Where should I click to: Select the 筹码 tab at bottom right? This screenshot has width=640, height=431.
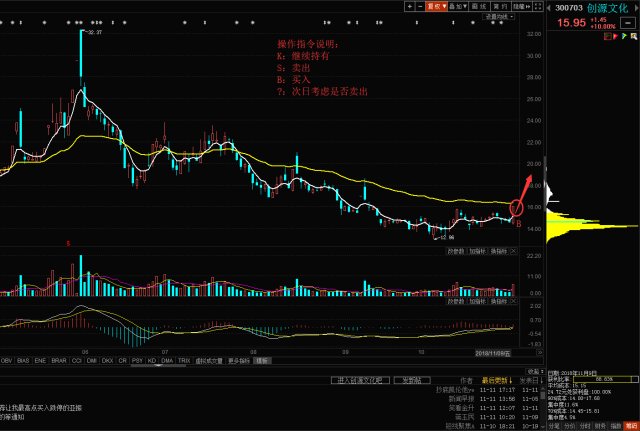coord(628,423)
